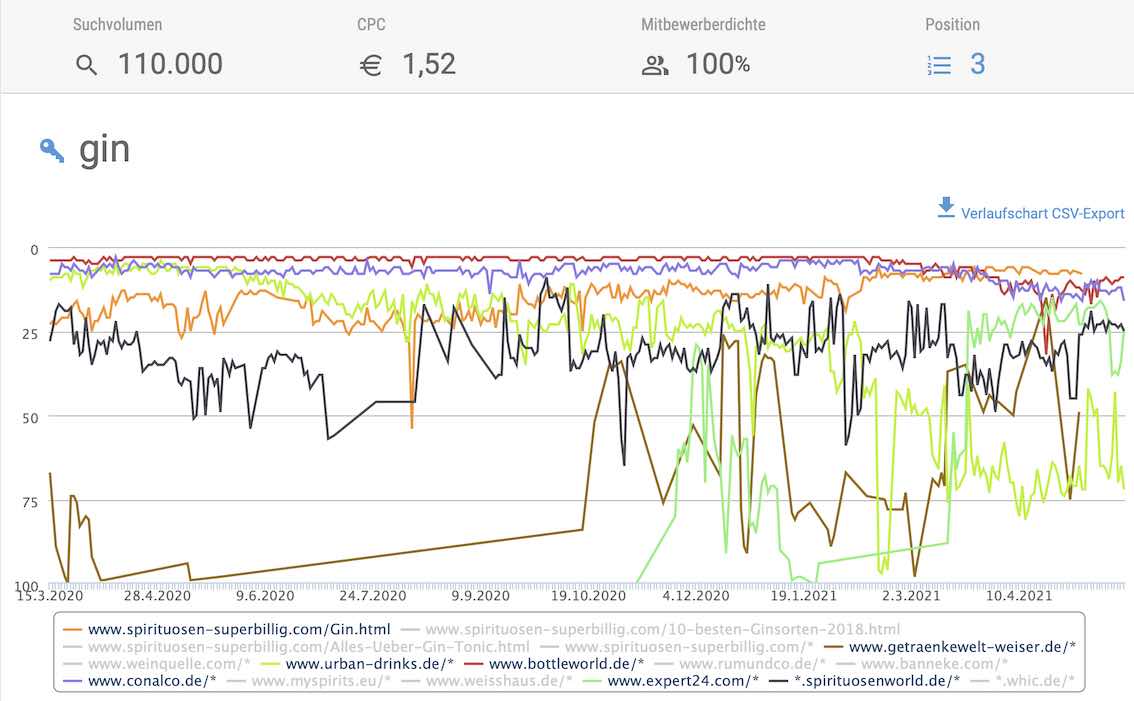
Task: Show the Alles-Ueber-Gin-Tonic.html series
Action: [297, 647]
